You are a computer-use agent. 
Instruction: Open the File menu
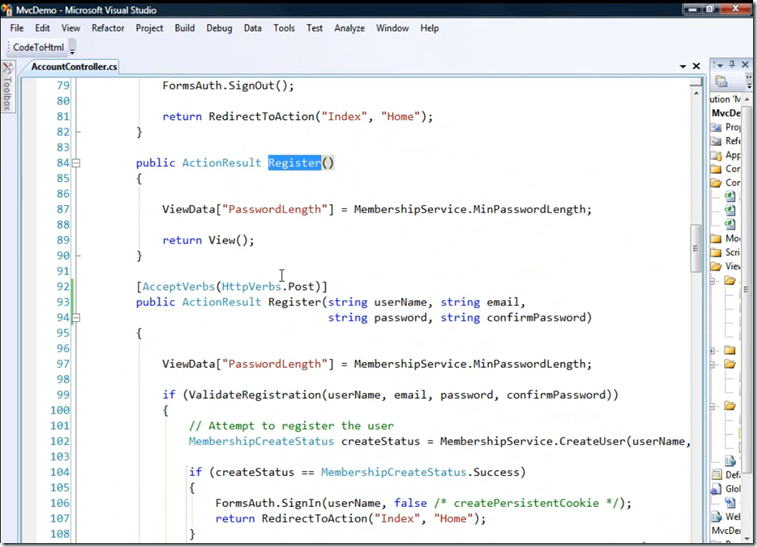pyautogui.click(x=17, y=28)
